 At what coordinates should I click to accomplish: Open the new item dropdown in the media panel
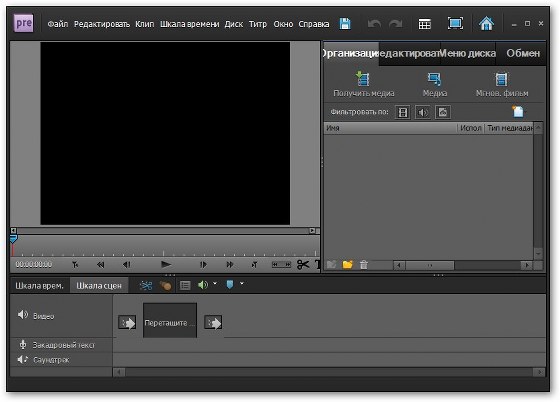click(x=518, y=111)
